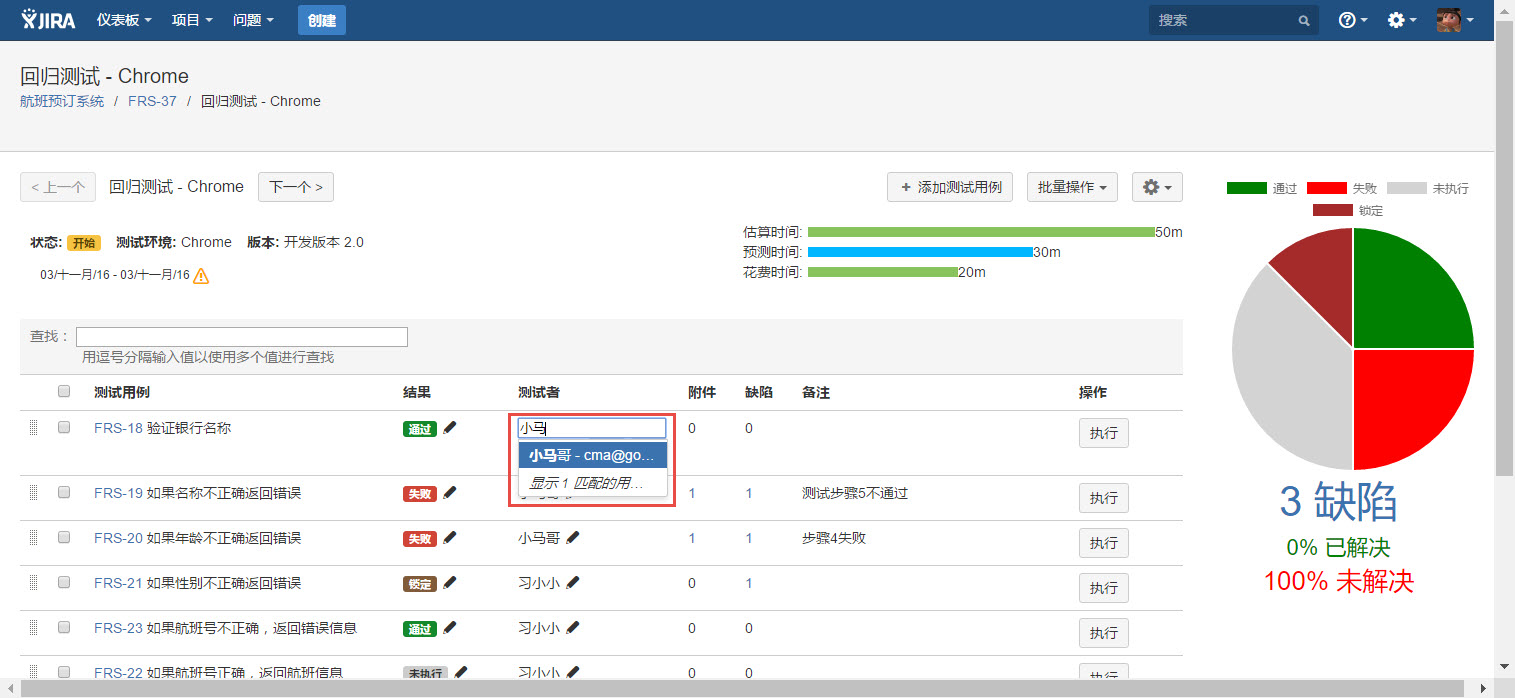Click 执行 for FRS-20
Image resolution: width=1515 pixels, height=698 pixels.
(1104, 543)
